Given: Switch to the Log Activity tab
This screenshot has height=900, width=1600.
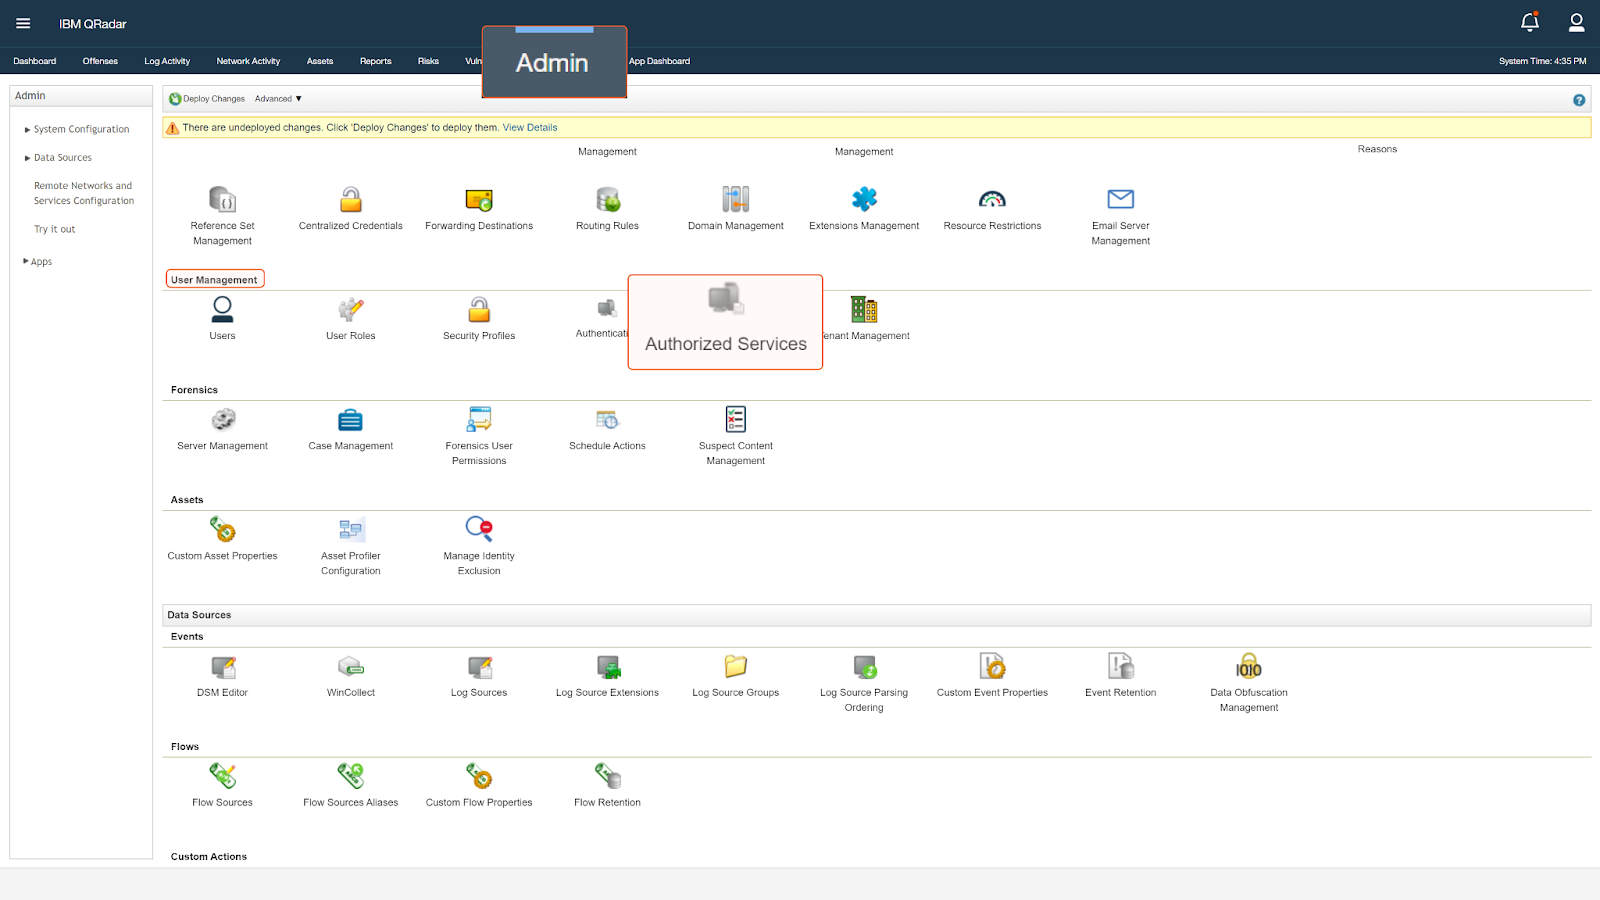Looking at the screenshot, I should (167, 61).
